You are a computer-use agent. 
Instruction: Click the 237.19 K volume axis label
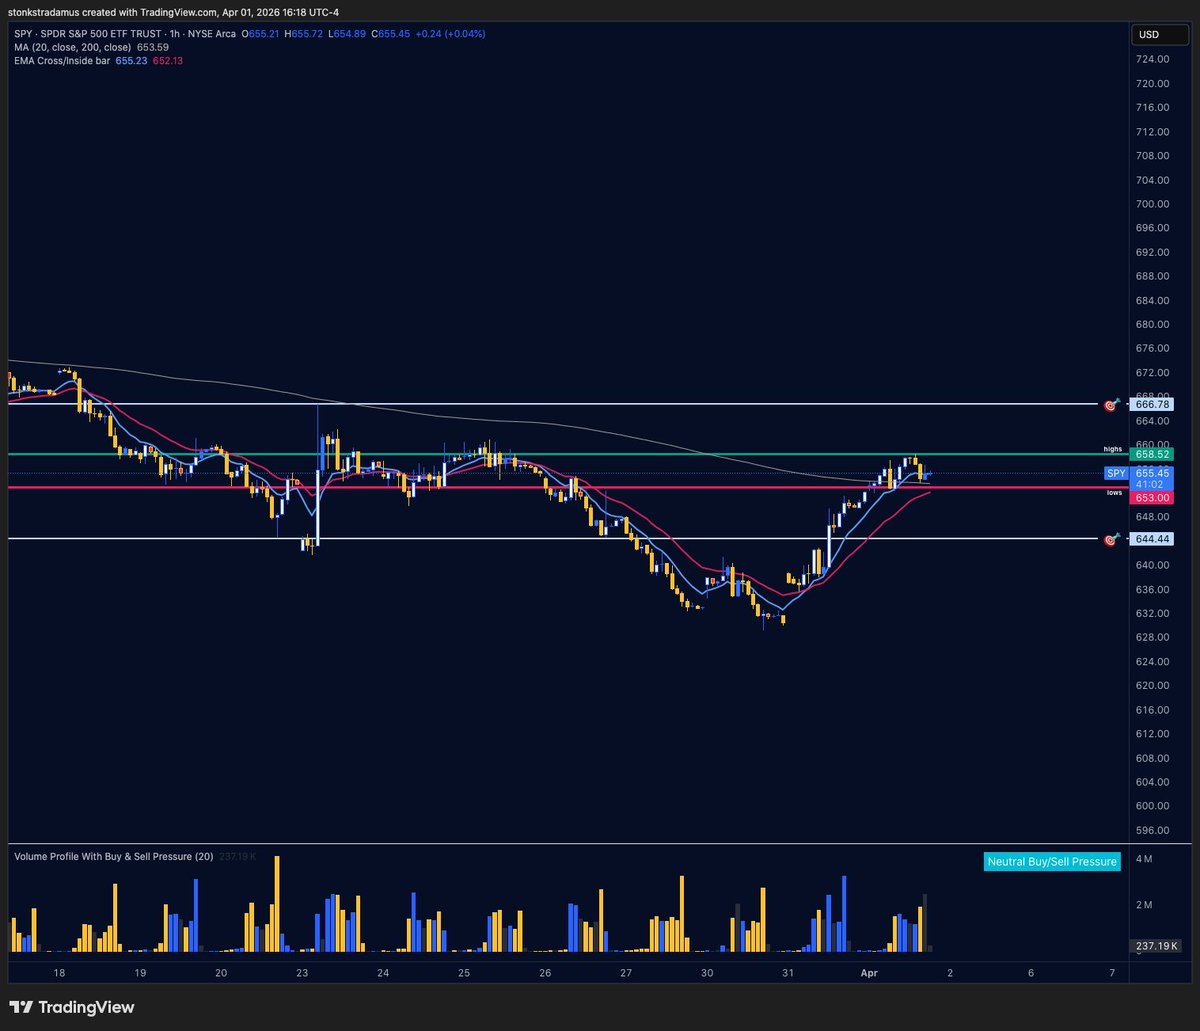pos(1156,946)
